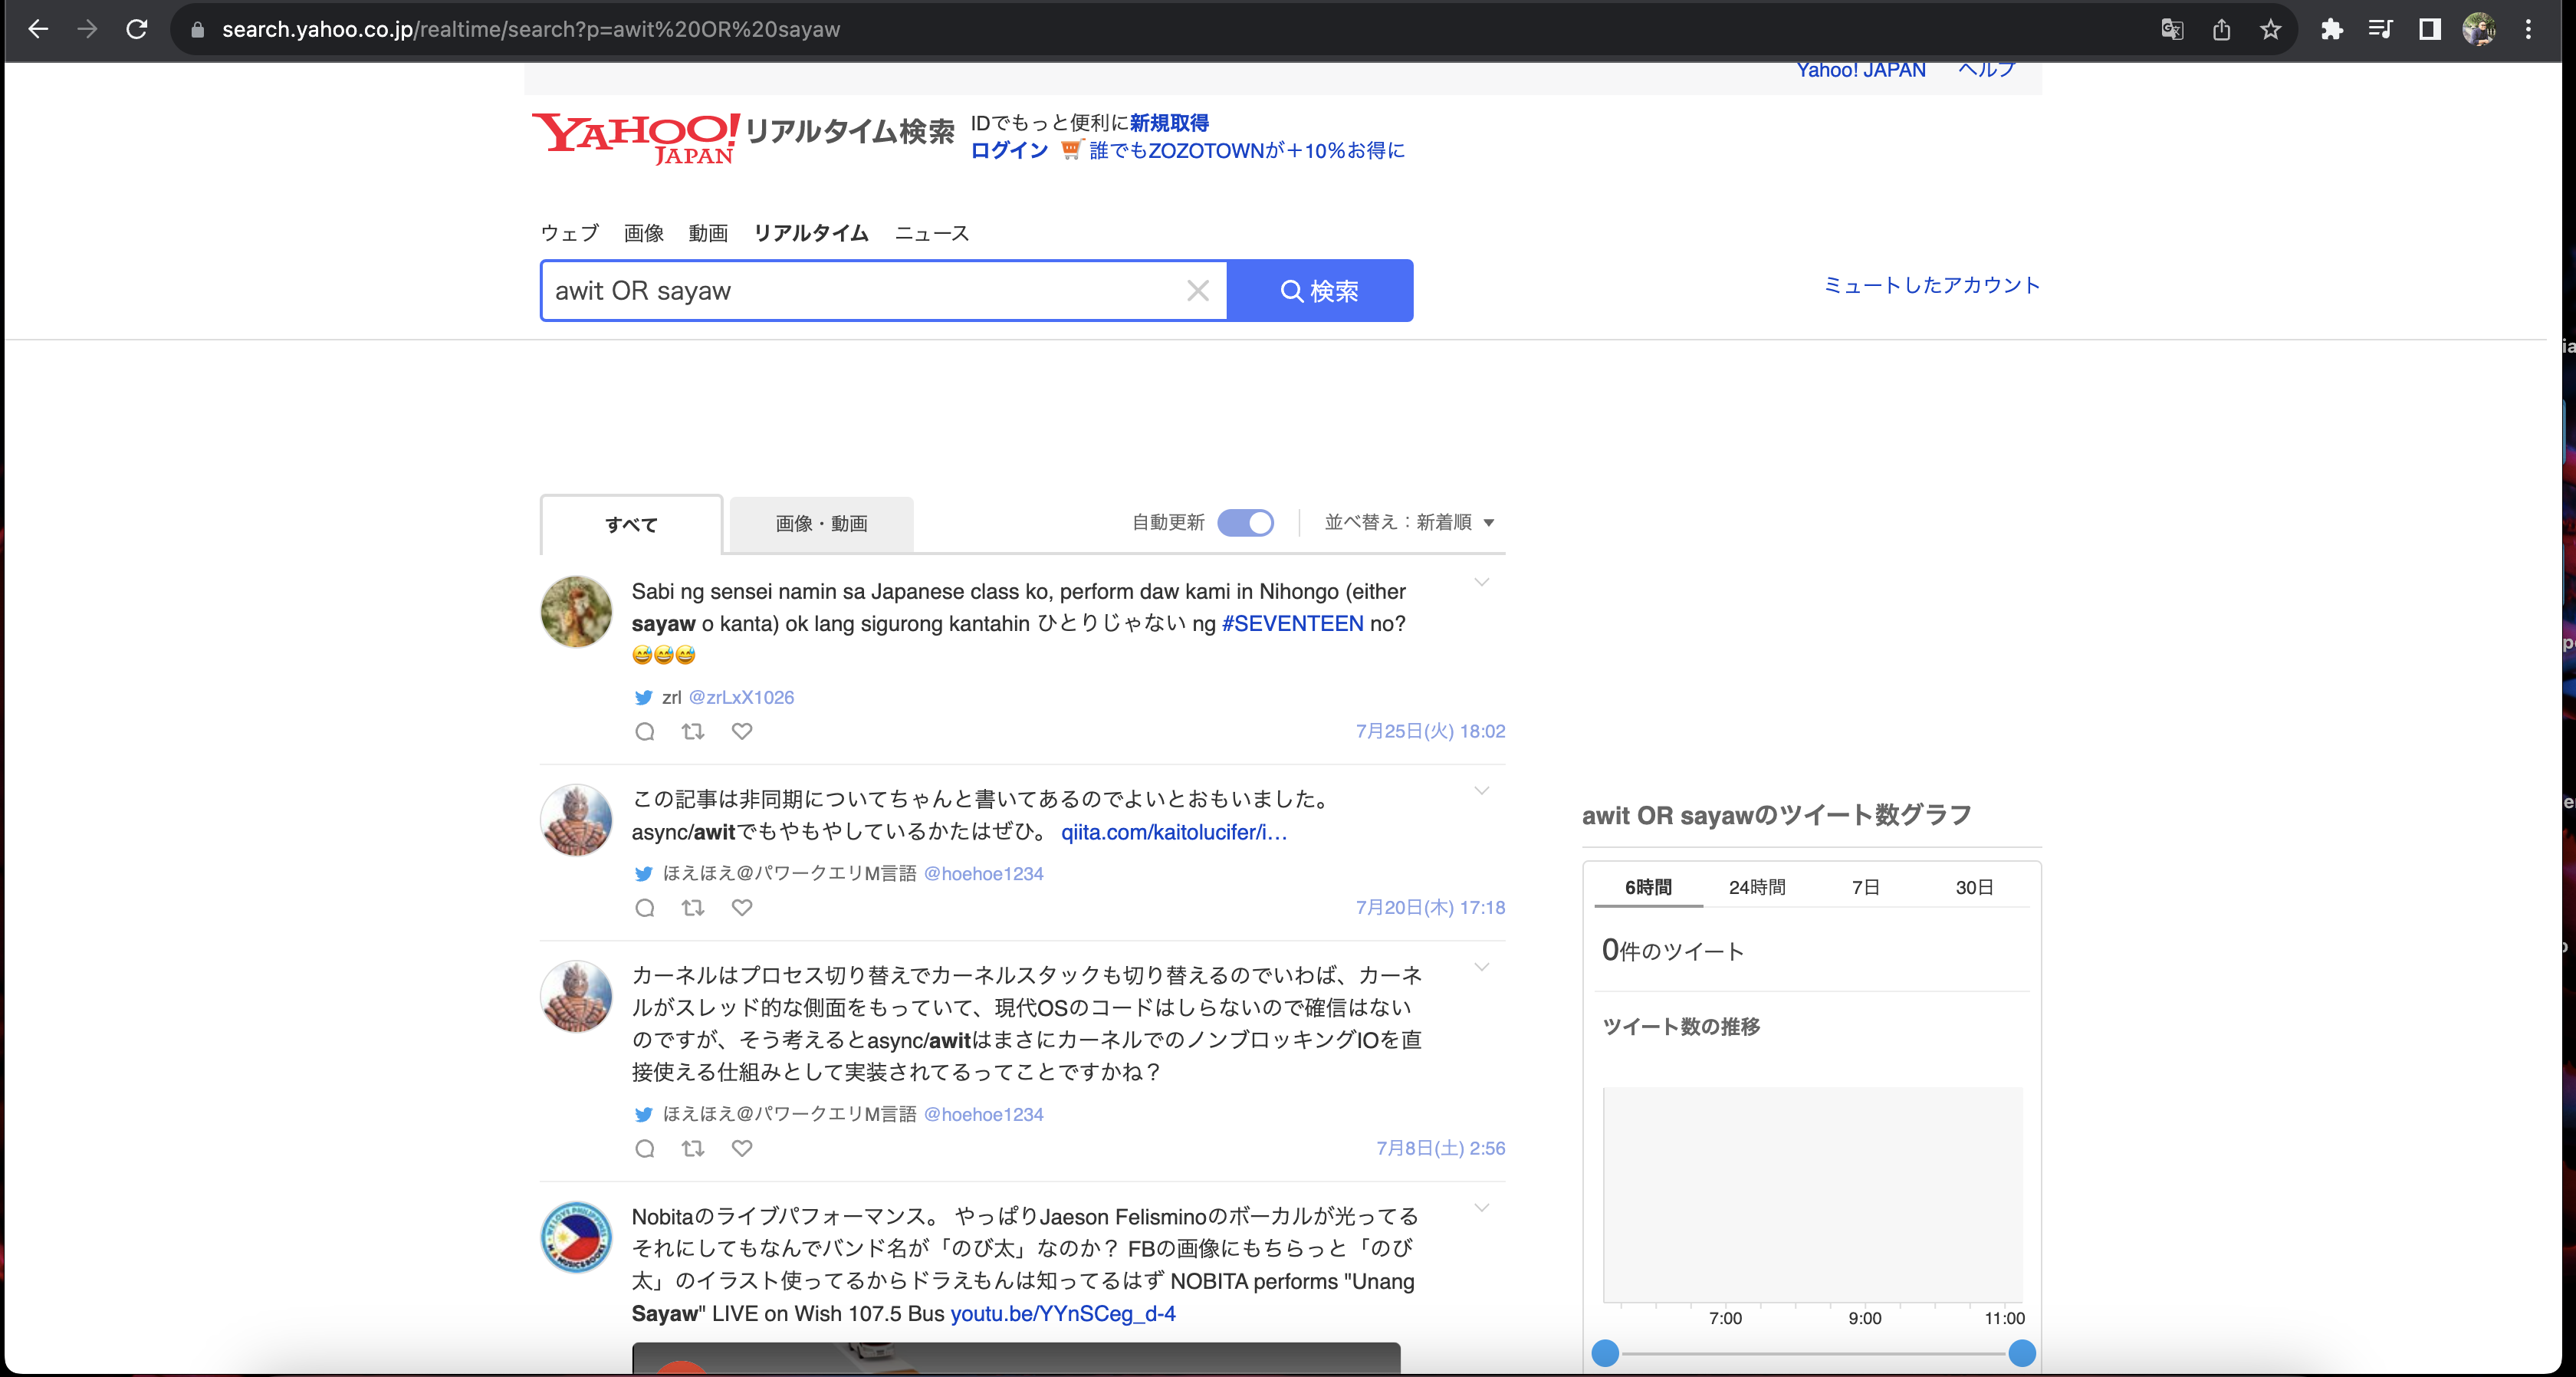
Task: Select the Twitter bird icon next to @zrLxX1026
Action: click(x=645, y=697)
